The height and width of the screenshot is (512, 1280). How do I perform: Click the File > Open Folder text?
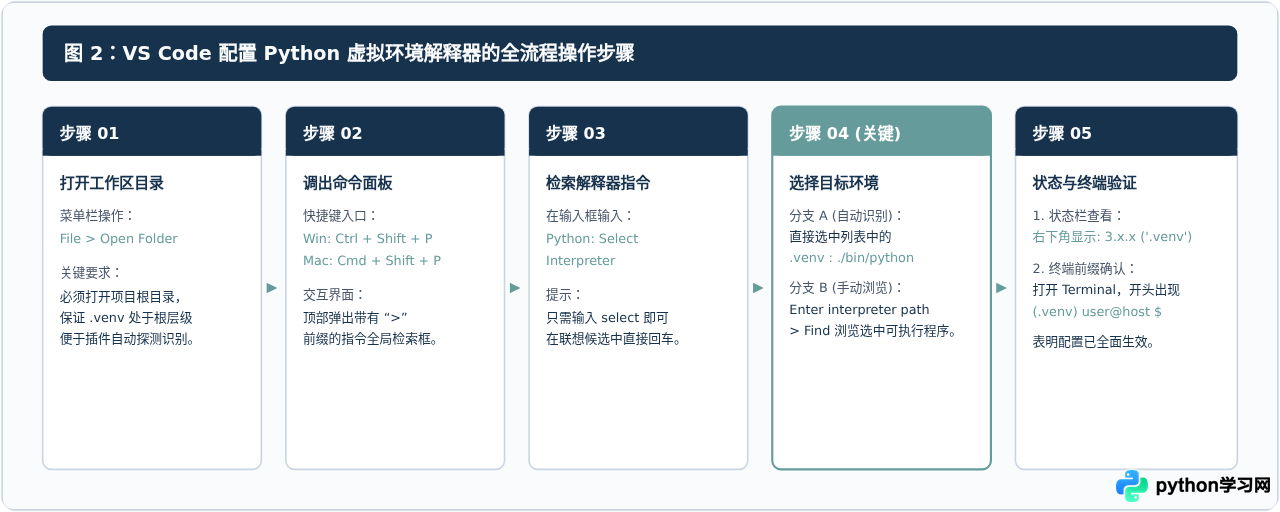[x=119, y=239]
